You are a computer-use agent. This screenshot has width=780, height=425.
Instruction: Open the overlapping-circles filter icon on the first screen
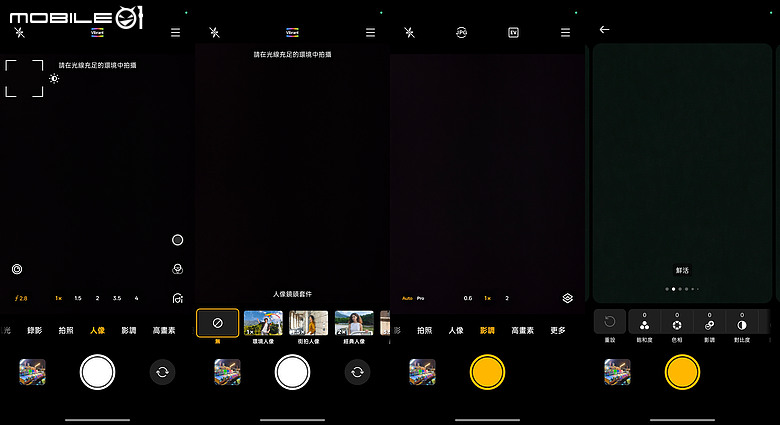178,269
